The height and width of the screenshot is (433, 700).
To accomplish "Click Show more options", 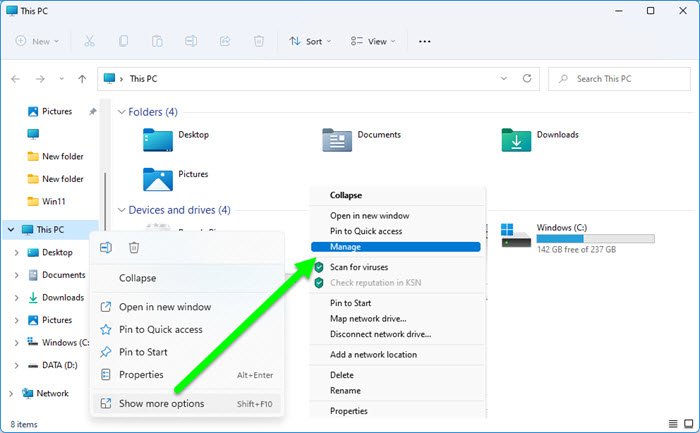I will [187, 404].
